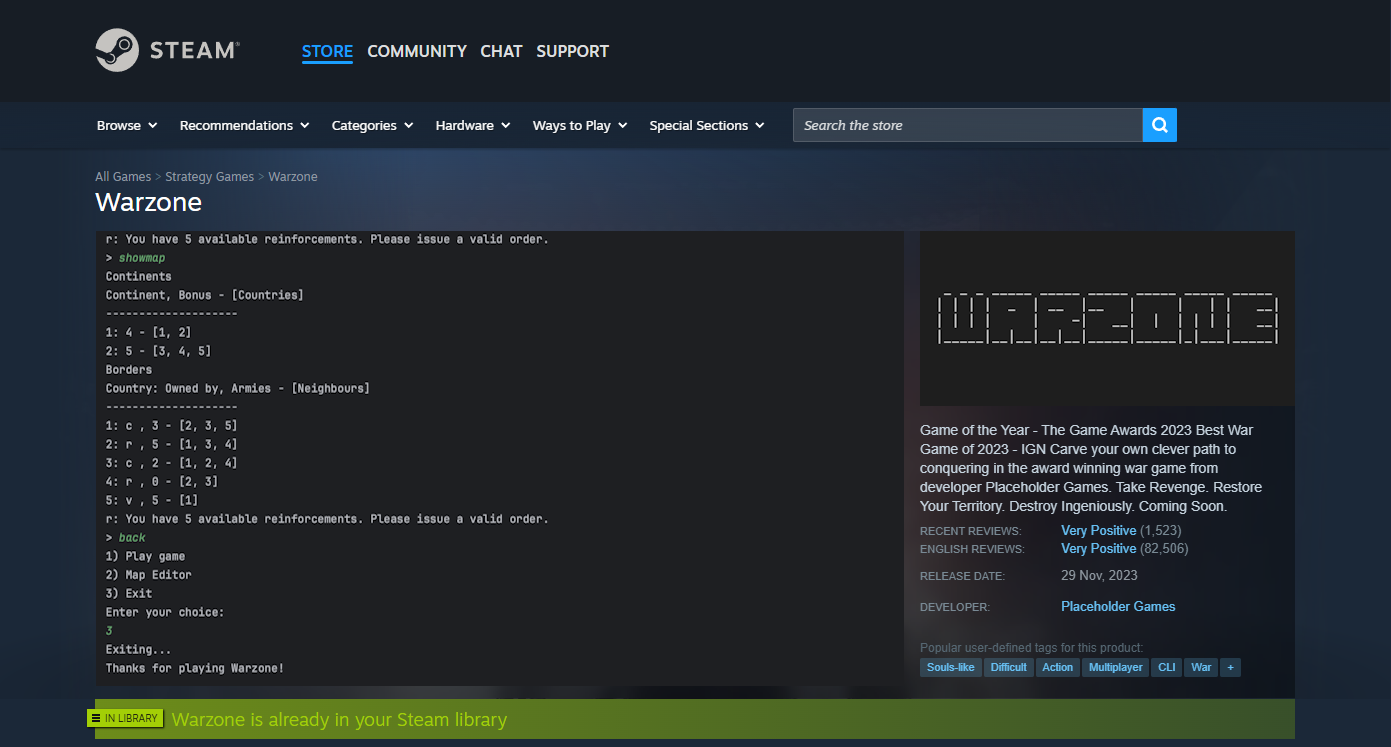The width and height of the screenshot is (1391, 747).
Task: Click the Steam logo icon
Action: click(117, 50)
